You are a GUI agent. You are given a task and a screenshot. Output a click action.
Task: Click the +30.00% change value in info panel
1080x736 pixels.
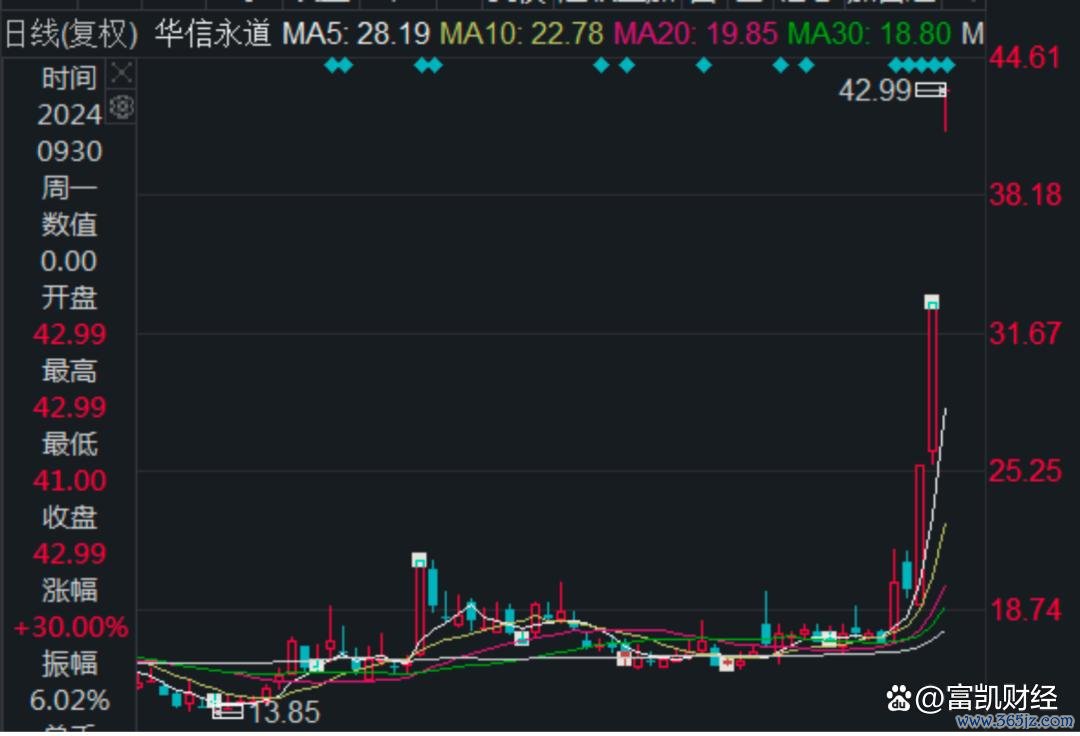[70, 627]
